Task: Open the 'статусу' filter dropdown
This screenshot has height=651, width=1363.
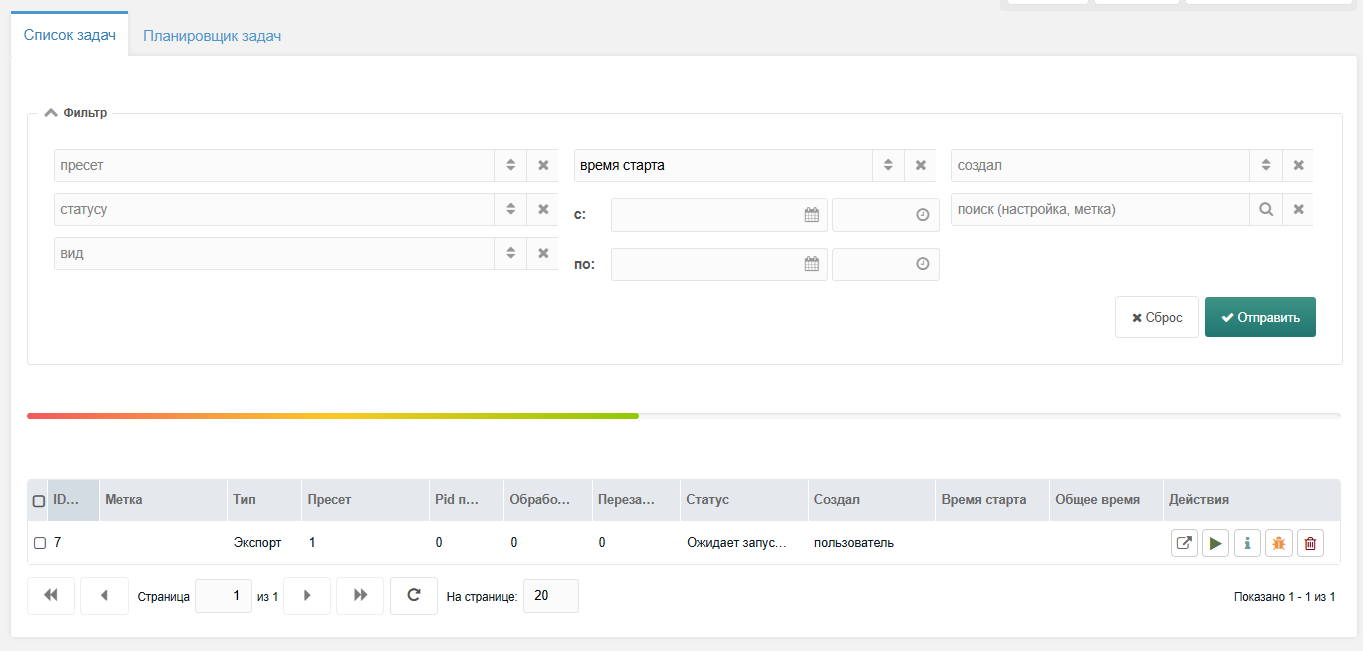Action: pos(510,210)
